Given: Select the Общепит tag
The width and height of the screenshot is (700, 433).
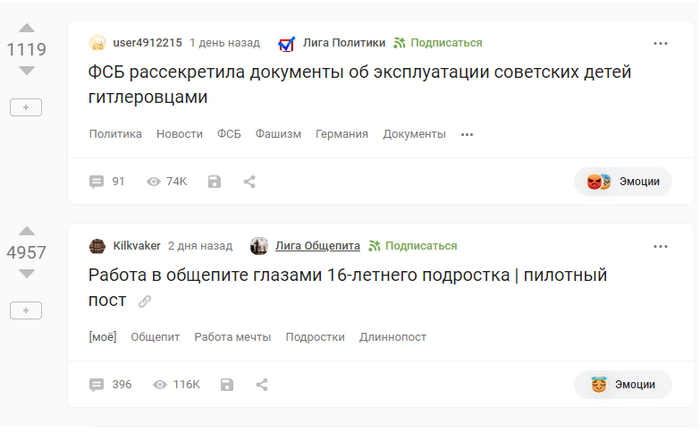Looking at the screenshot, I should (155, 337).
